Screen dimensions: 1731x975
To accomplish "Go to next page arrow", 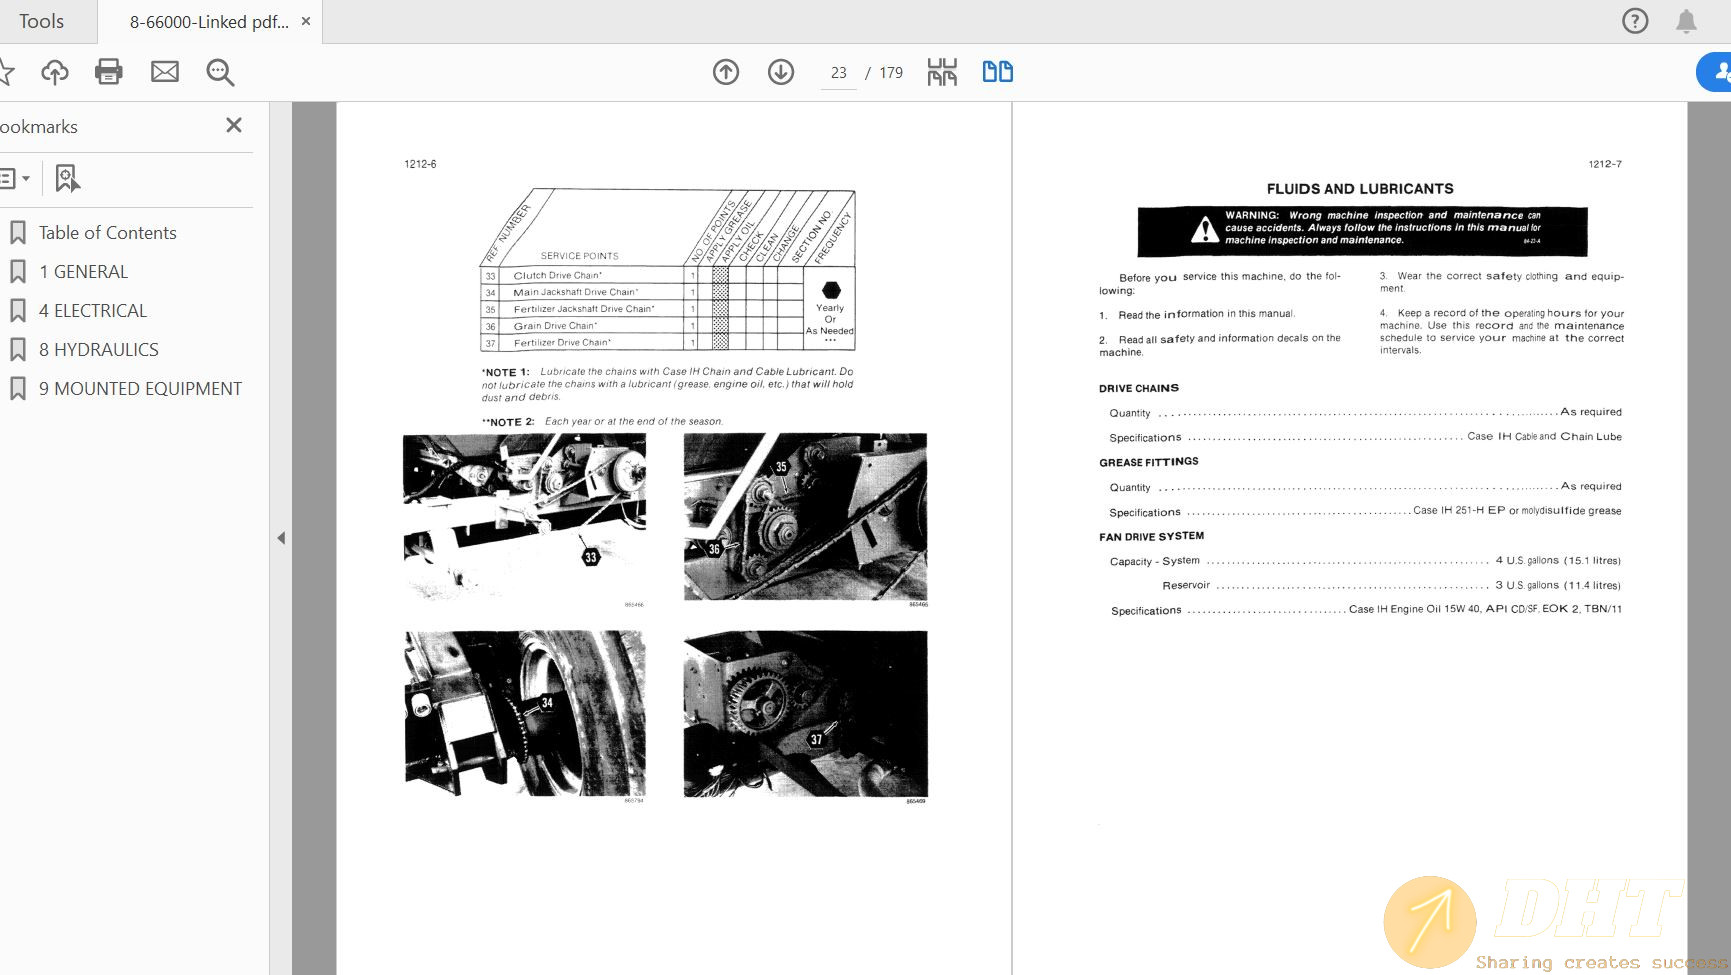I will click(x=781, y=72).
